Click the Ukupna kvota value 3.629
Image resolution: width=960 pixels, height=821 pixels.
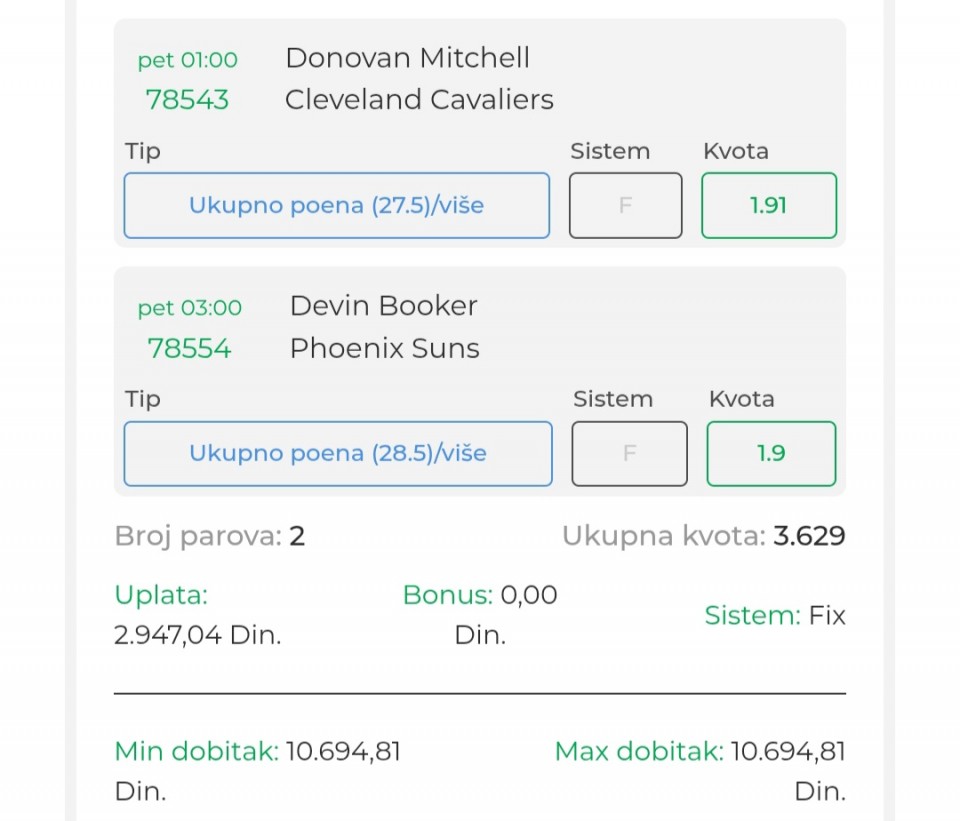[x=809, y=537]
